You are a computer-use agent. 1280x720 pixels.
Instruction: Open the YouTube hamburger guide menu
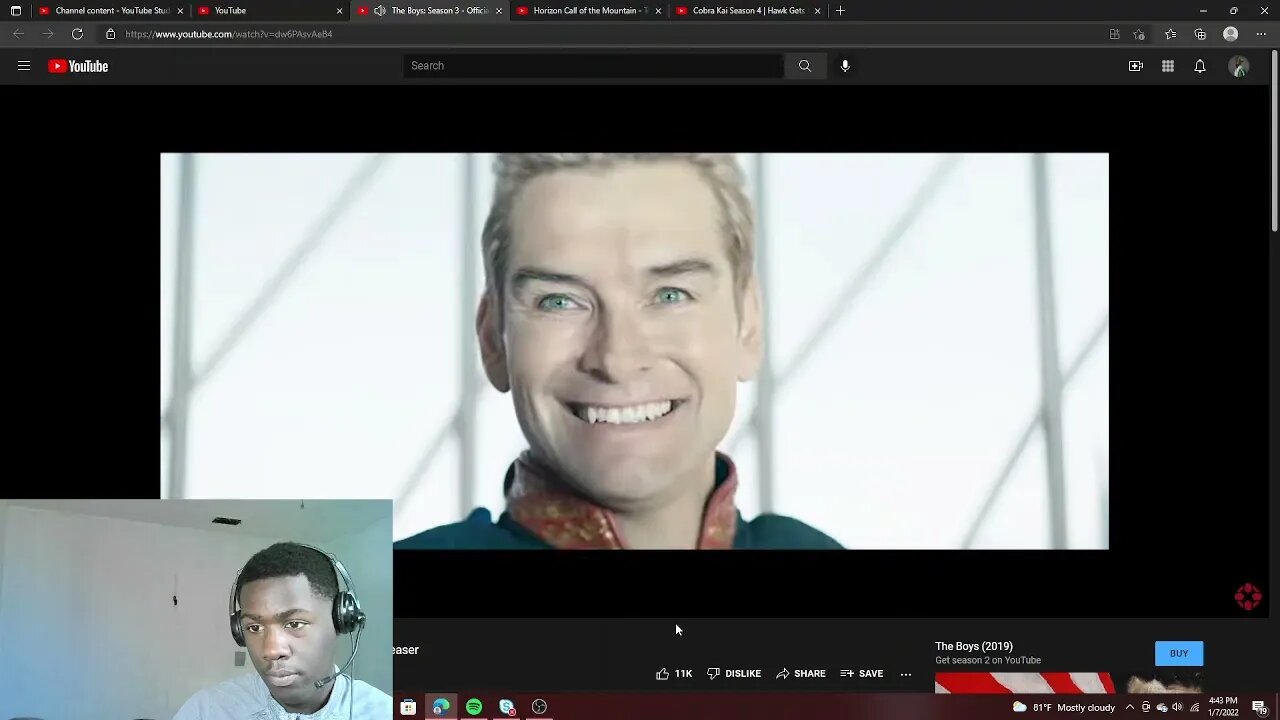[x=24, y=66]
